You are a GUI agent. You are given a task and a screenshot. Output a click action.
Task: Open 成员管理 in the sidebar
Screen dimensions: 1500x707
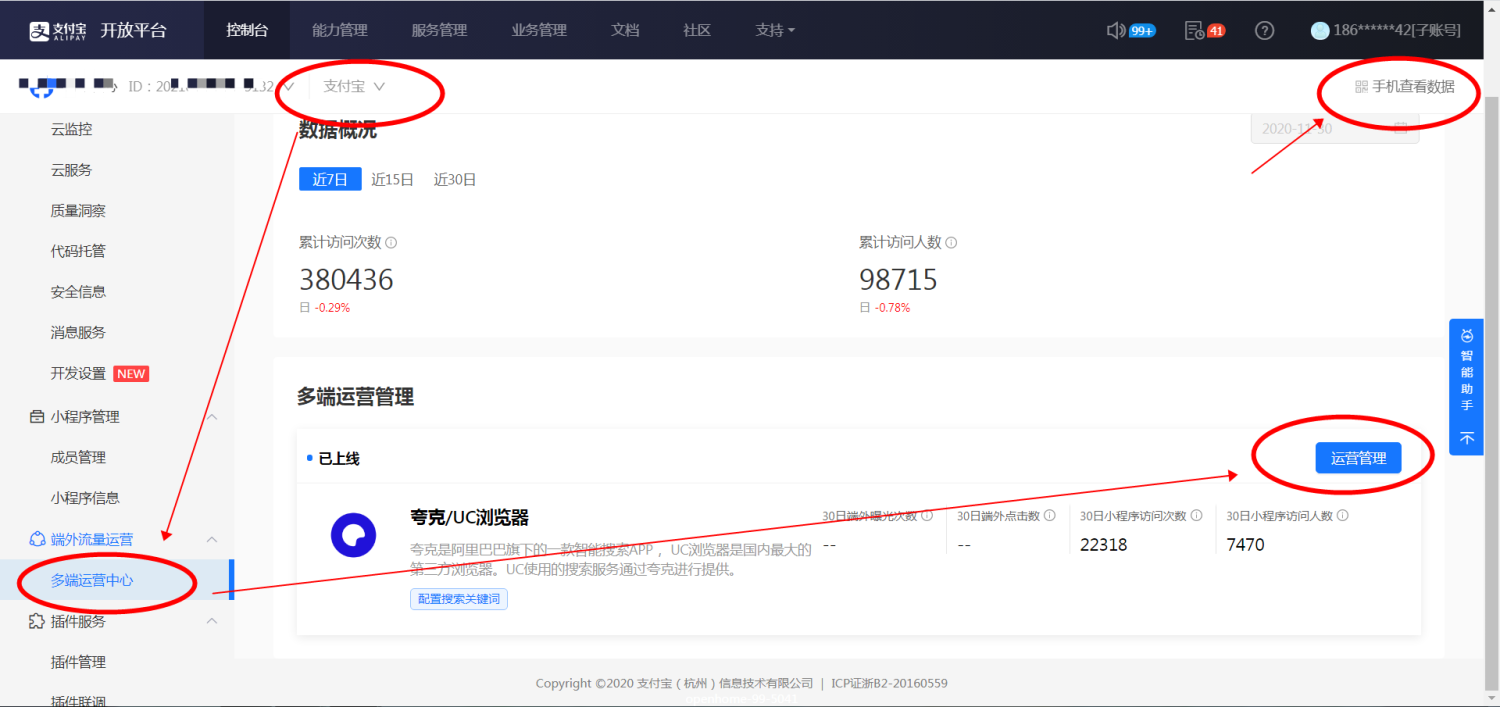pos(78,457)
